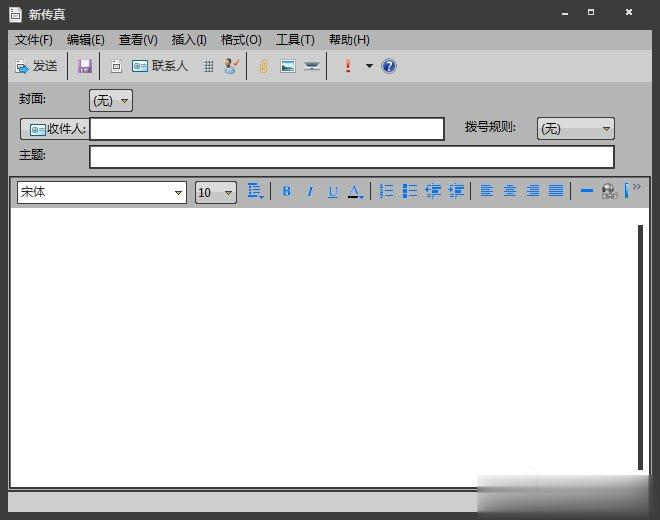Image resolution: width=660 pixels, height=520 pixels.
Task: Open the importance dropdown arrow beside exclamation mark
Action: (x=369, y=66)
